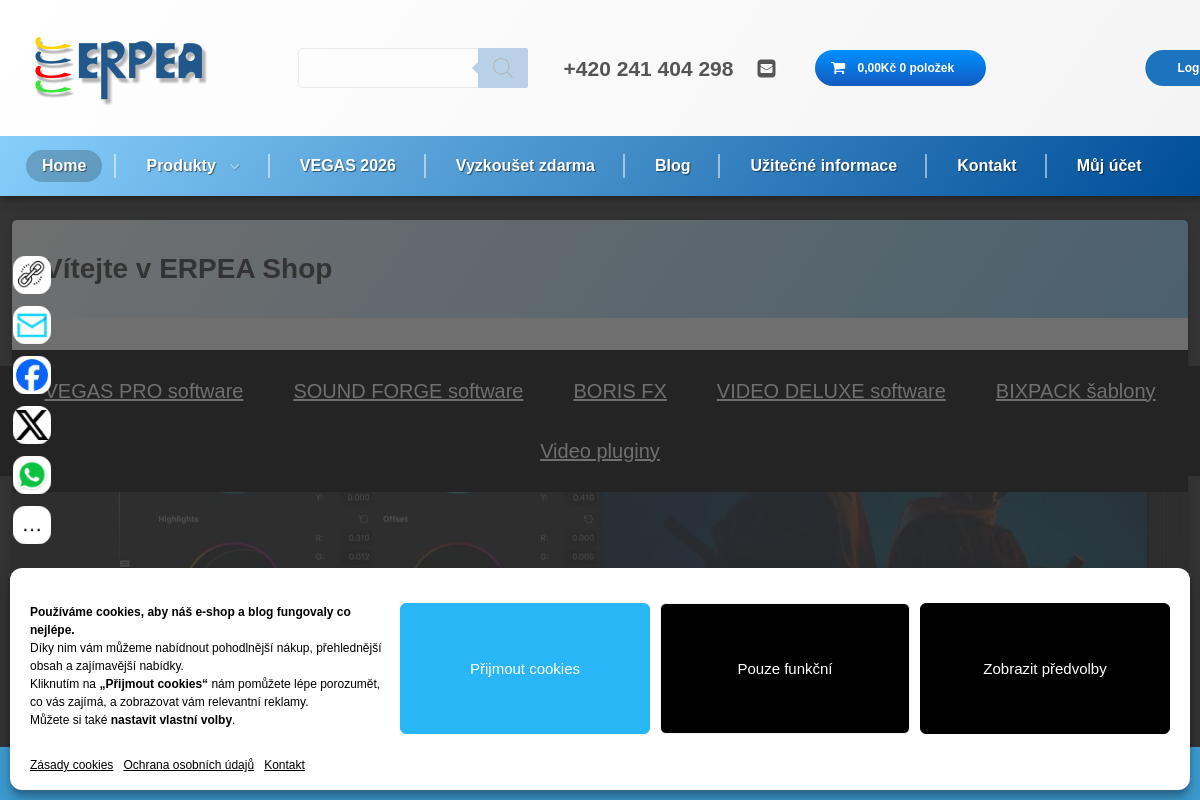Follow the SOUND FORGE software link
1200x800 pixels.
click(408, 391)
